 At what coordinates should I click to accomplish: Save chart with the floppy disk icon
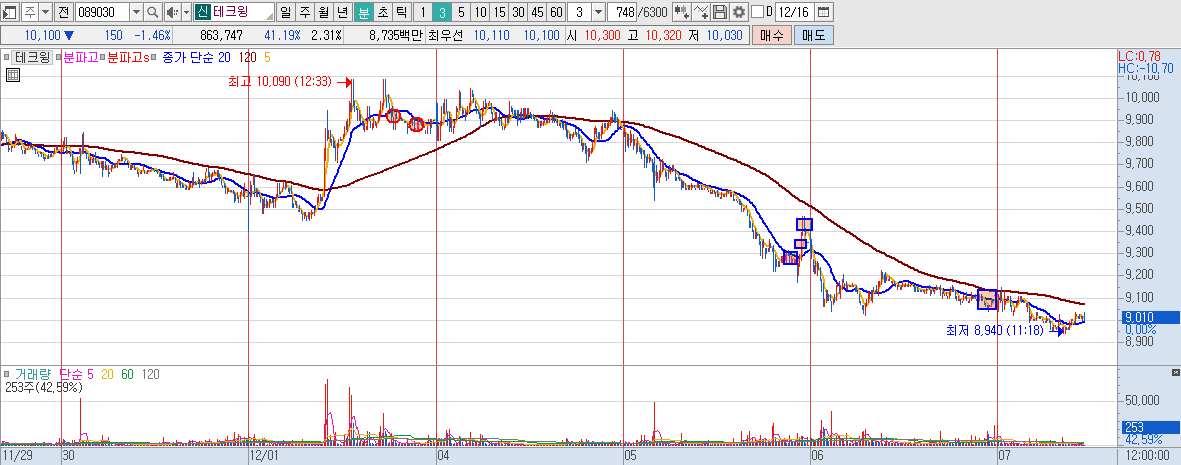click(719, 12)
